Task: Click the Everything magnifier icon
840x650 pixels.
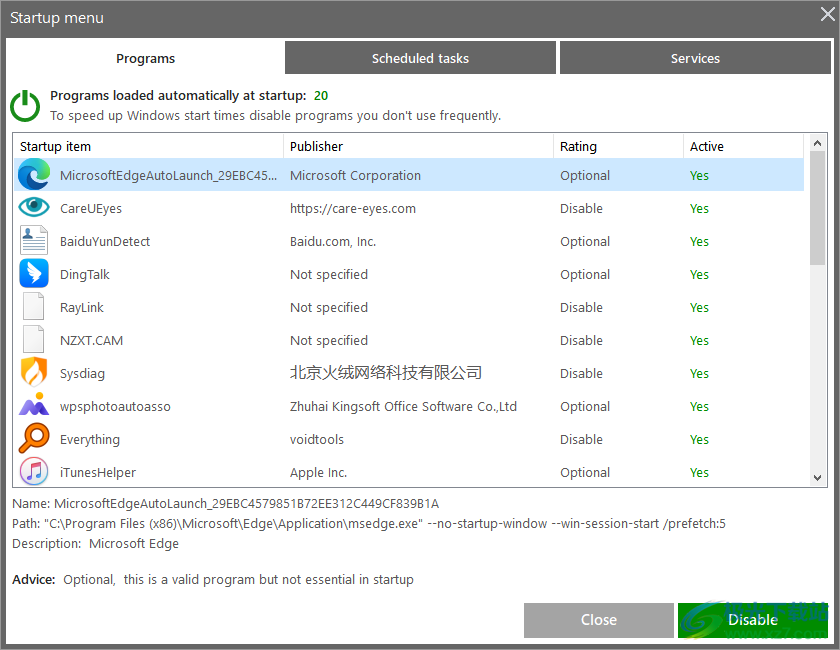Action: 34,438
